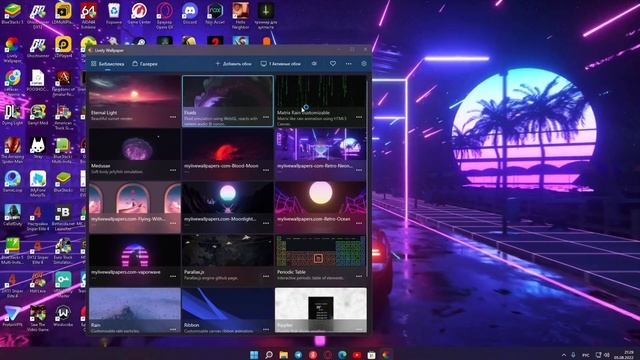
Task: Open the three-dots menu in the Lively toolbar
Action: (348, 64)
